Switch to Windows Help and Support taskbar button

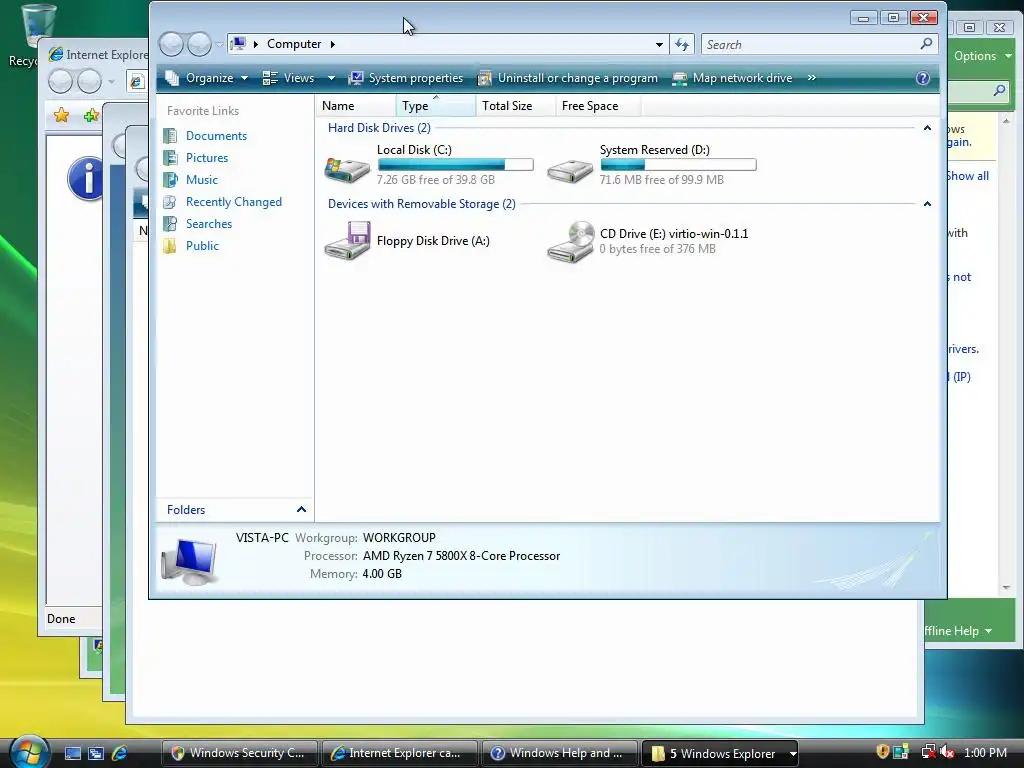559,753
